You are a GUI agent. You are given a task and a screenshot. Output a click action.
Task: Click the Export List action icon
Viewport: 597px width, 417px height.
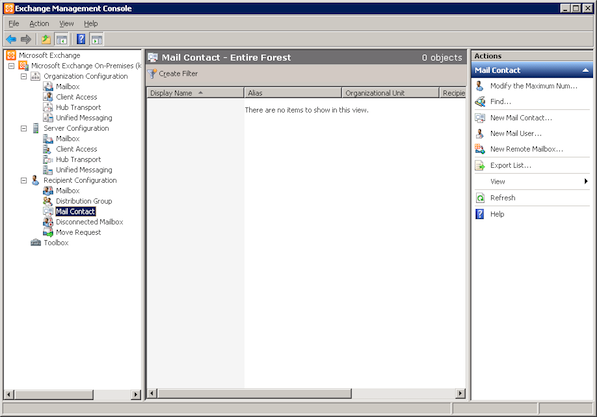pyautogui.click(x=480, y=165)
